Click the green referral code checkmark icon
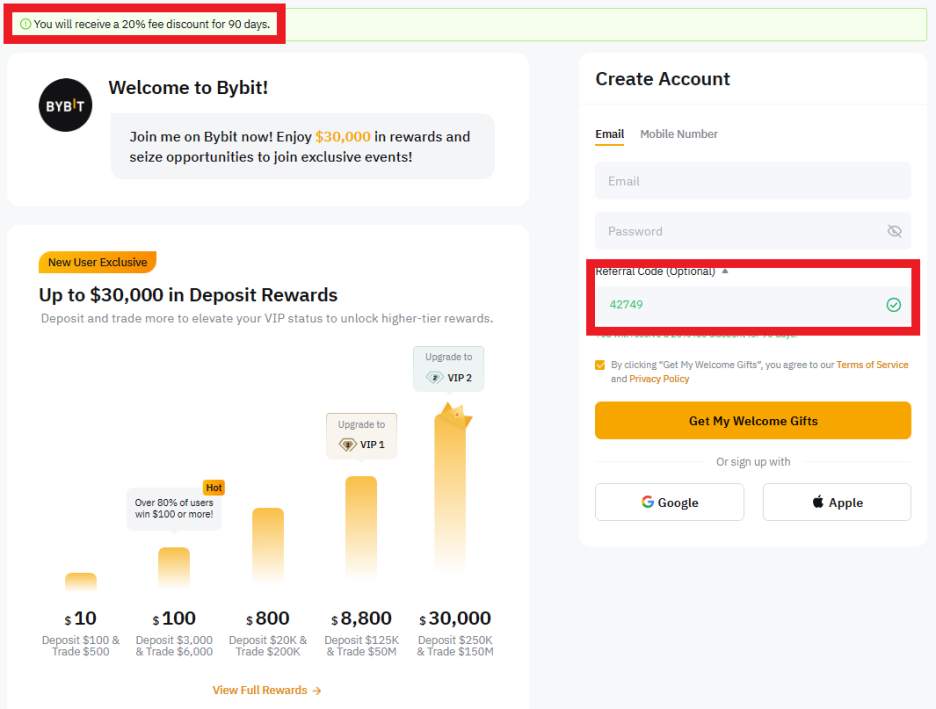The width and height of the screenshot is (936, 709). (x=893, y=305)
